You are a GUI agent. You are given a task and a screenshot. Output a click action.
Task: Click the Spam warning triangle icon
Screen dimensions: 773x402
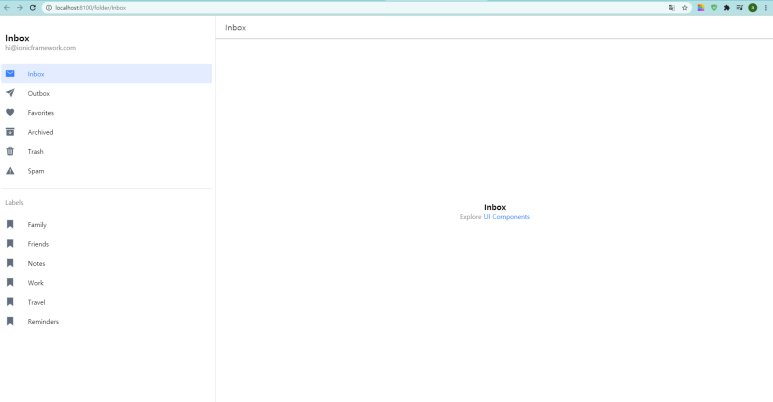pyautogui.click(x=10, y=171)
